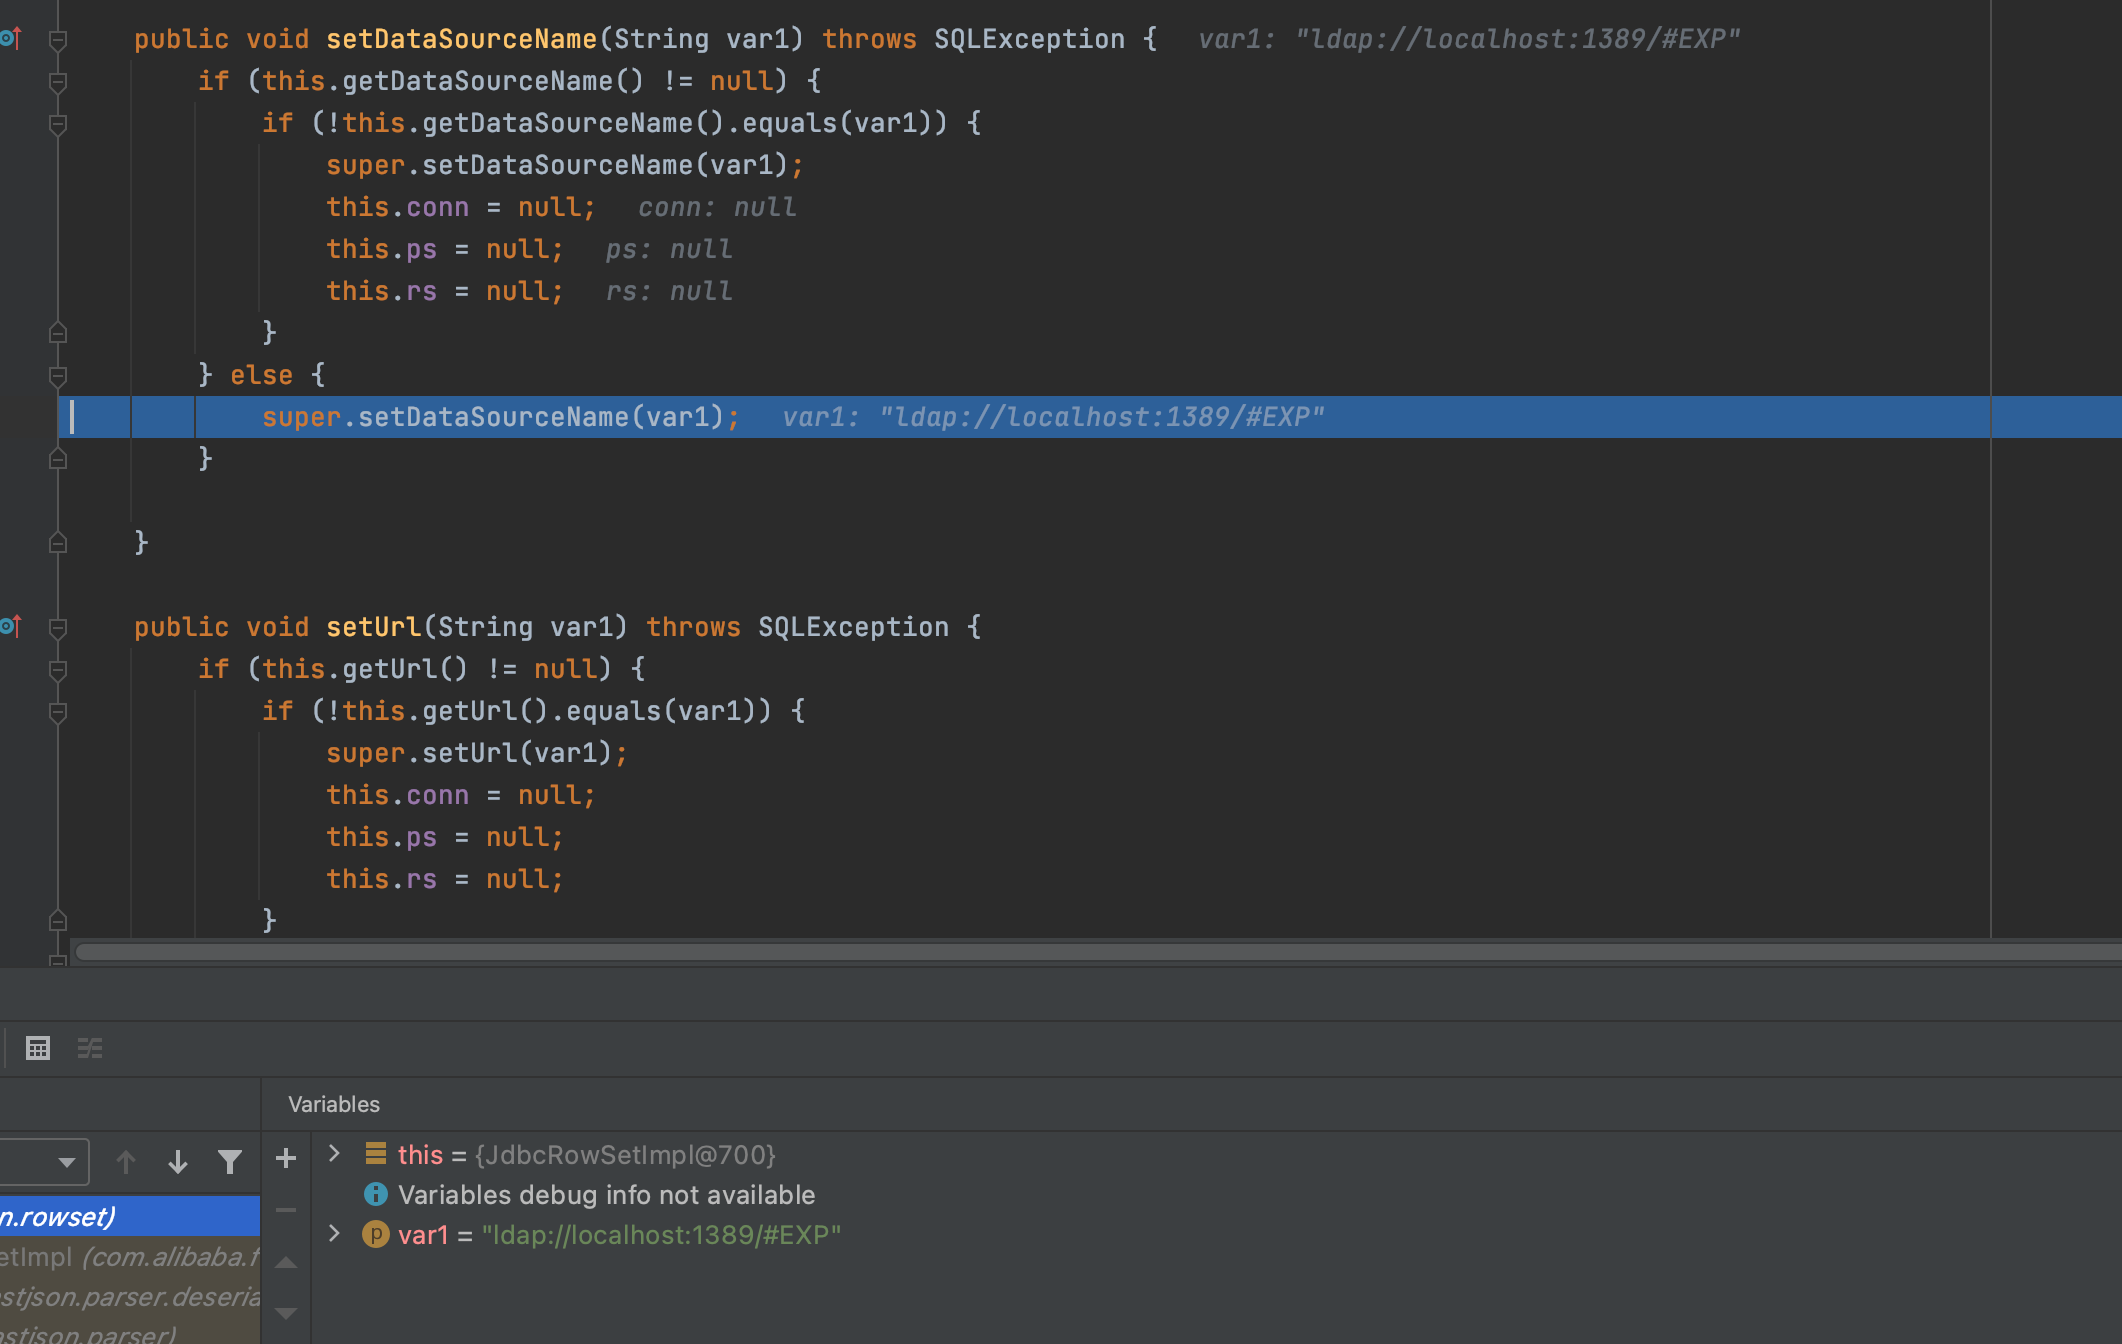Click the inline hint 'conn: null'

tap(717, 207)
